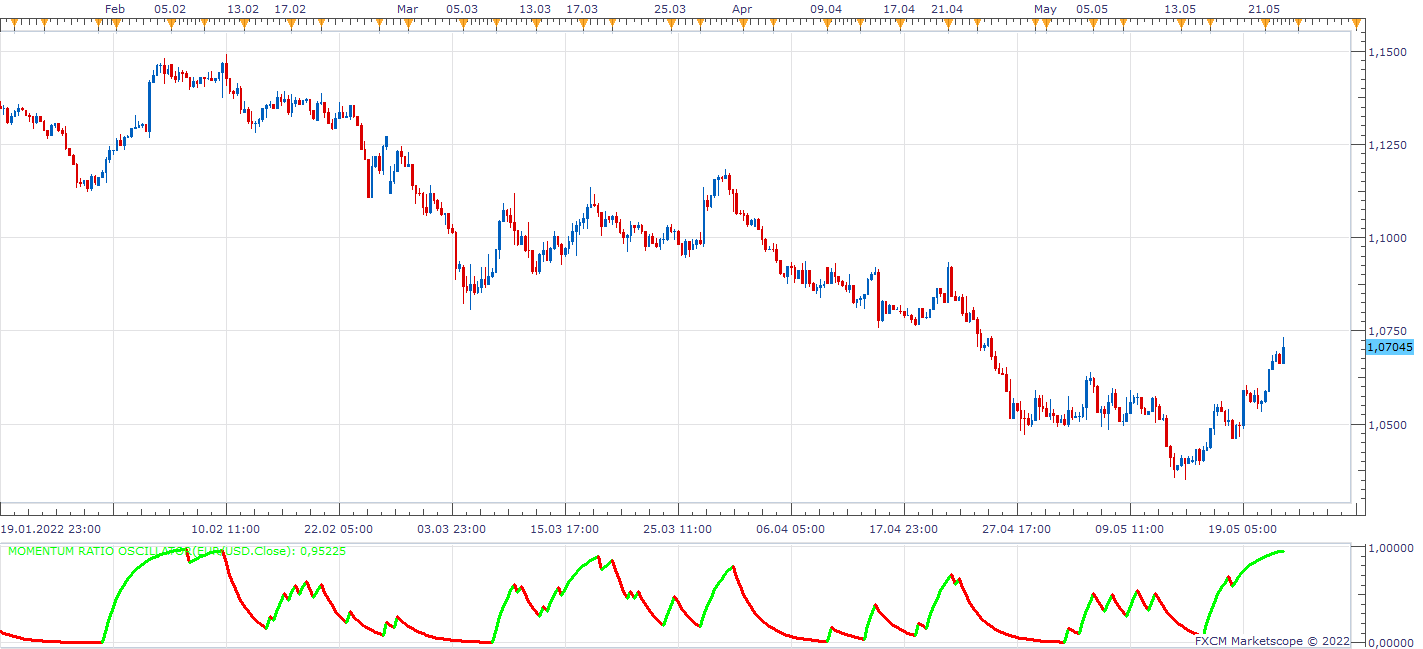Click the 1,1250 price scale label
1423x649 pixels.
(x=1386, y=145)
